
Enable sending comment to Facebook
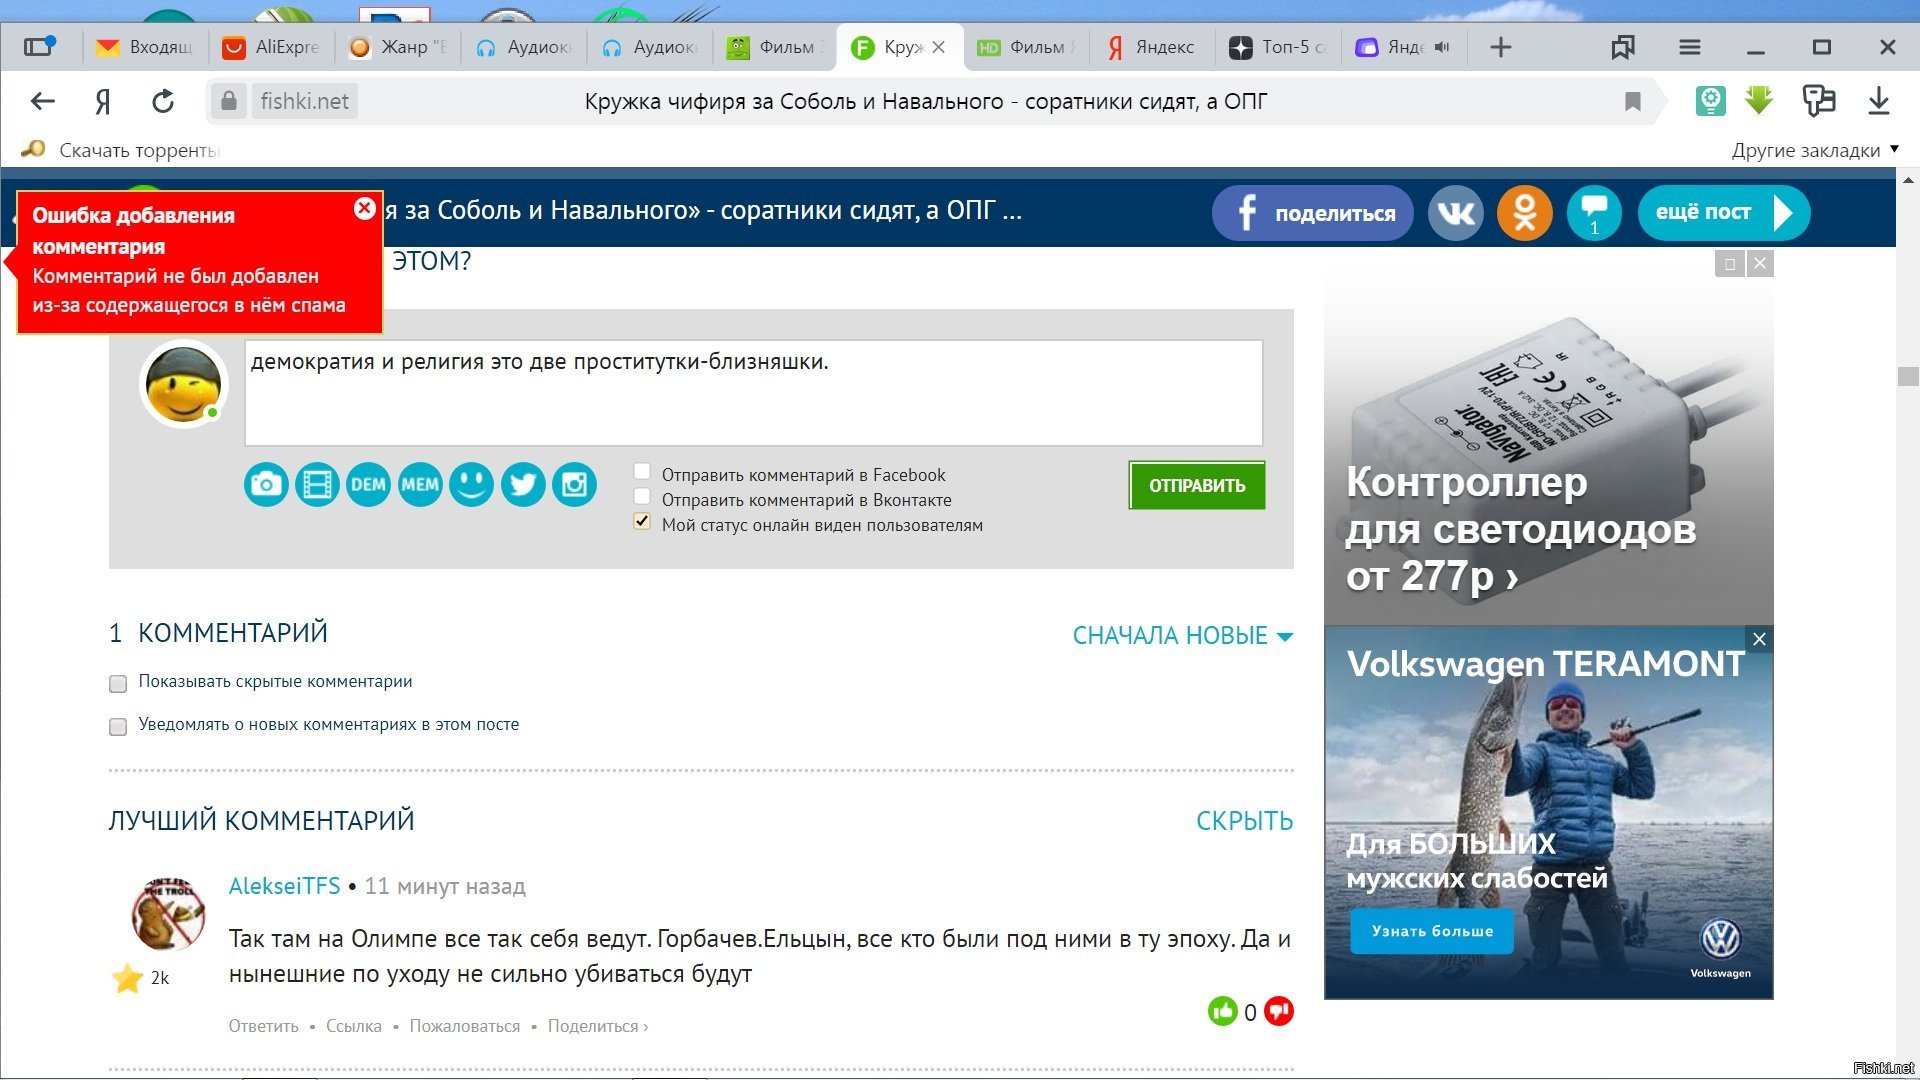tap(642, 472)
